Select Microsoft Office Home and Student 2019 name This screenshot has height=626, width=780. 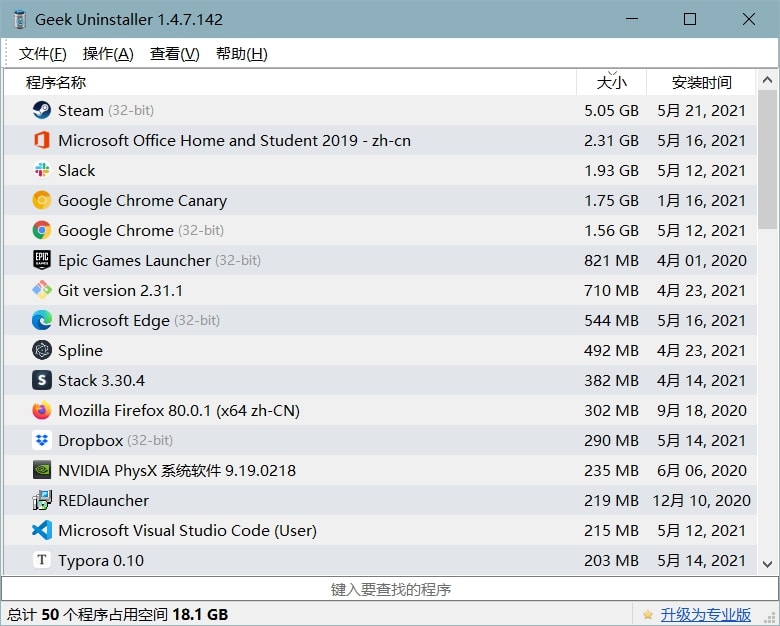point(234,140)
